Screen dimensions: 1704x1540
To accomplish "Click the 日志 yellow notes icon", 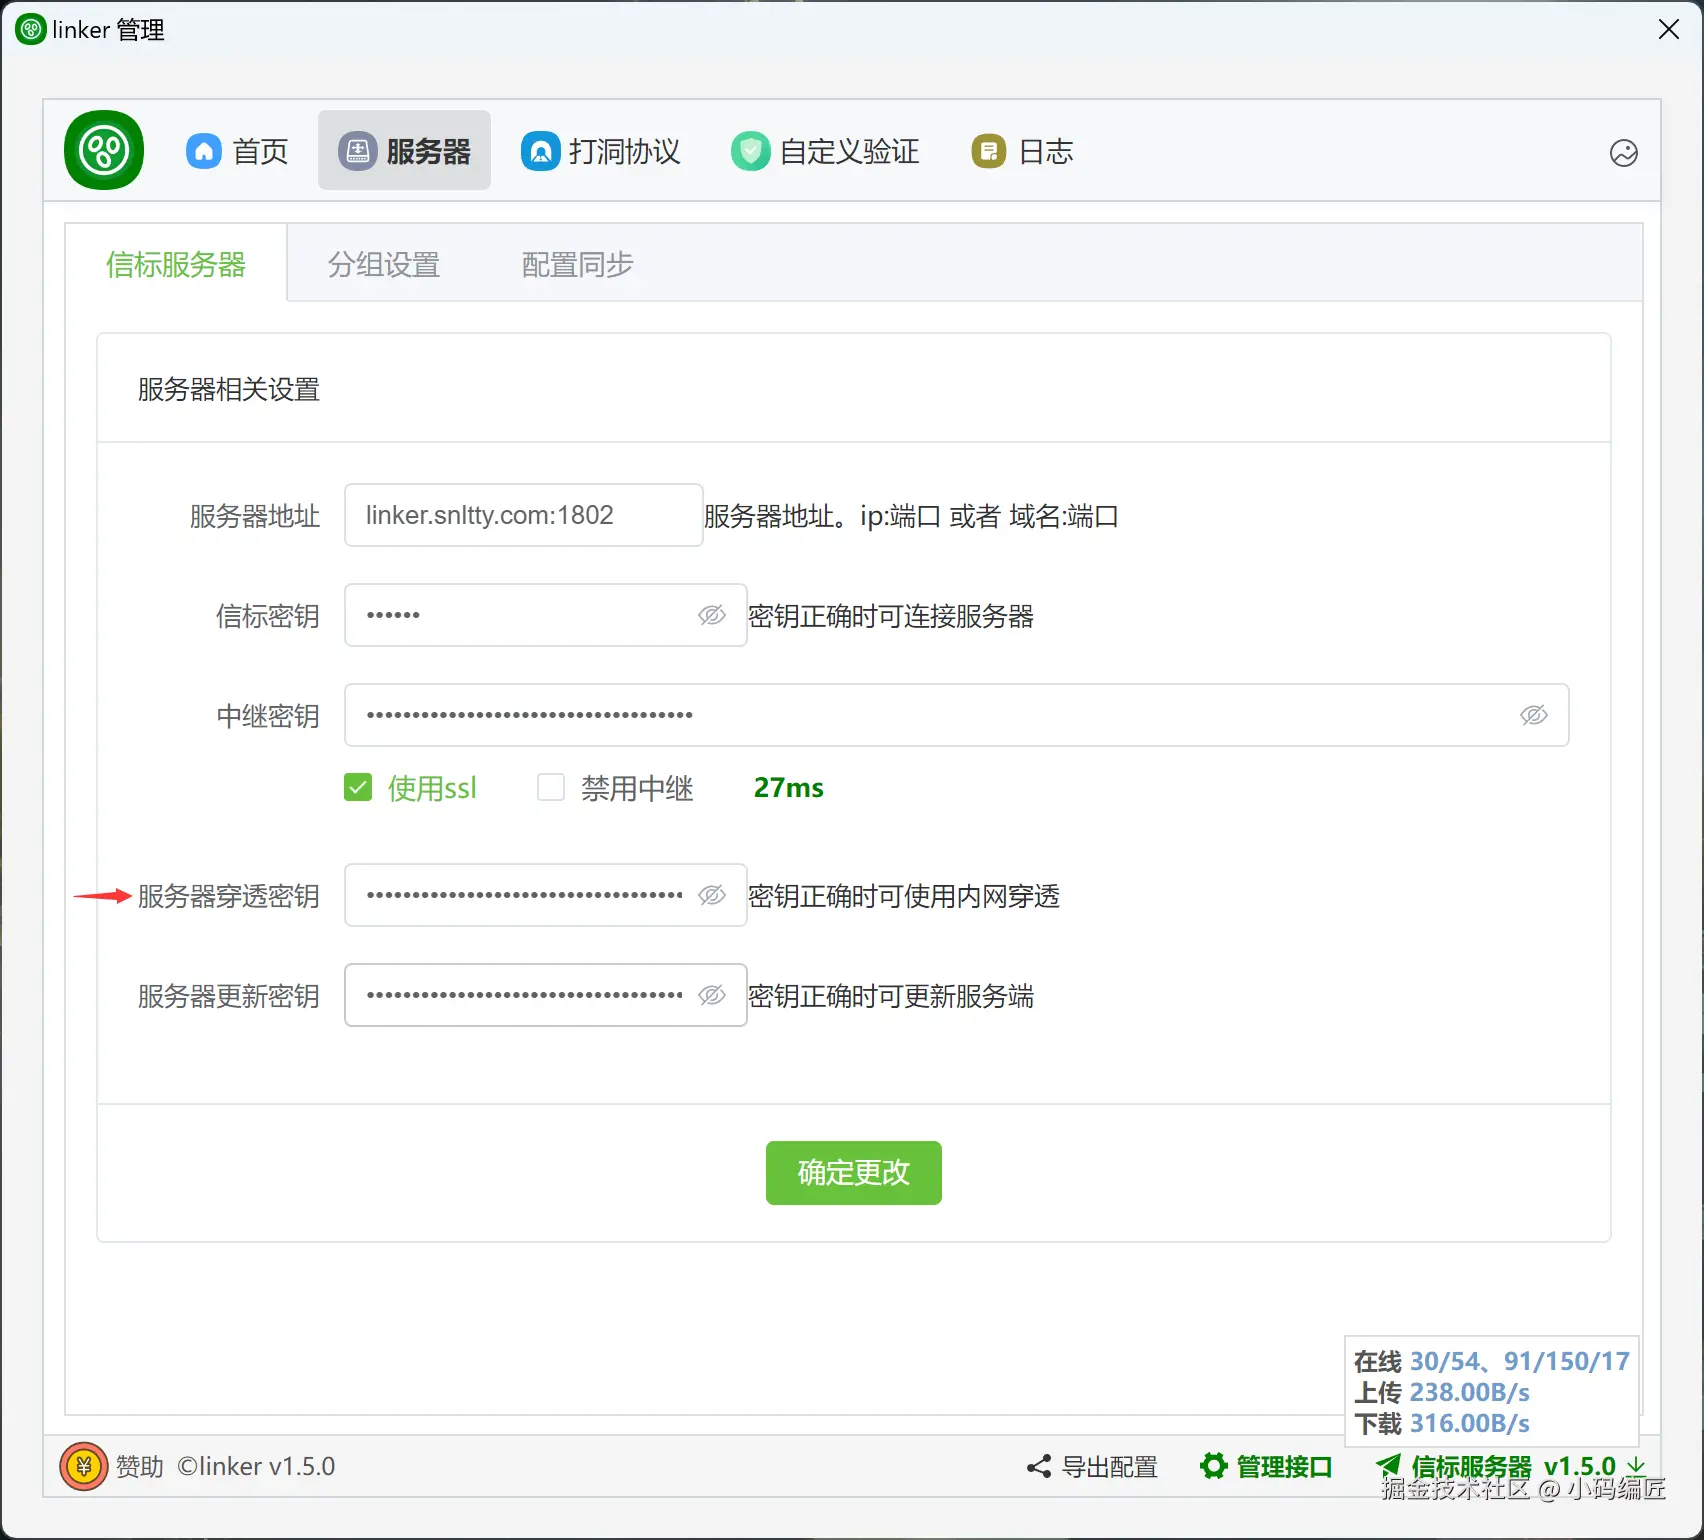I will 989,151.
